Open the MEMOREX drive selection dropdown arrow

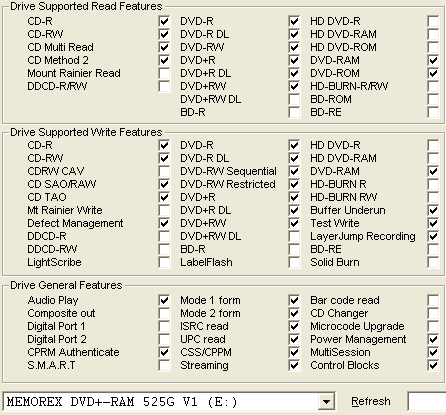coord(326,402)
